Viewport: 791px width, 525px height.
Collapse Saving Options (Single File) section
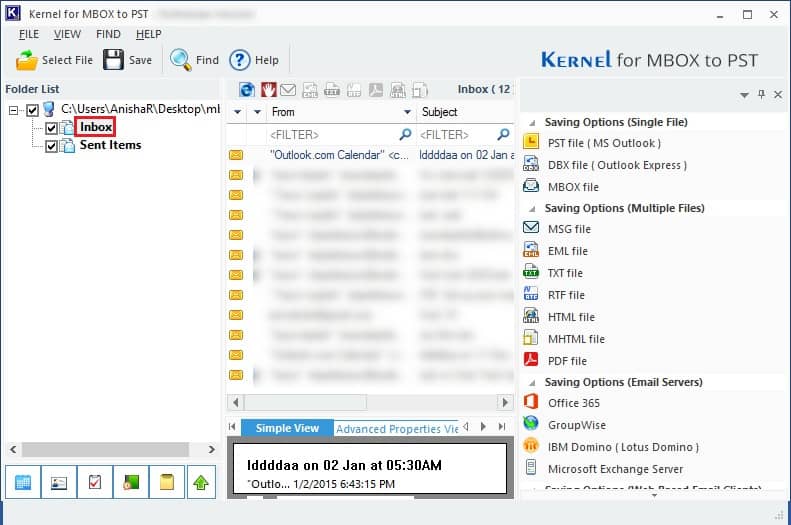click(x=532, y=123)
